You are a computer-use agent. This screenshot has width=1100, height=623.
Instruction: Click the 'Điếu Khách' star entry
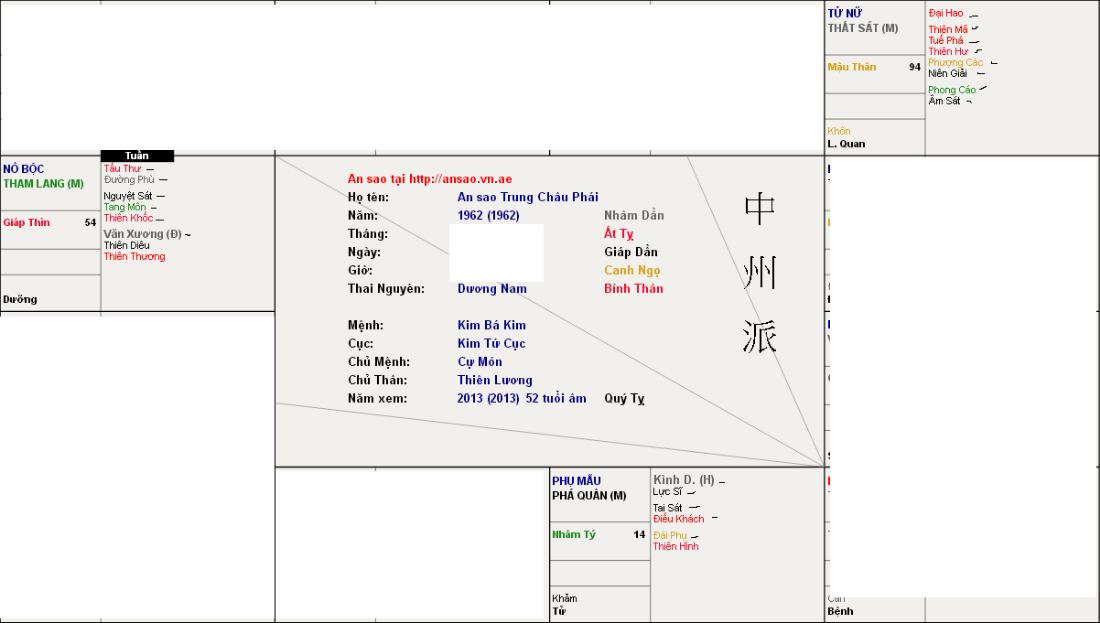(x=678, y=519)
